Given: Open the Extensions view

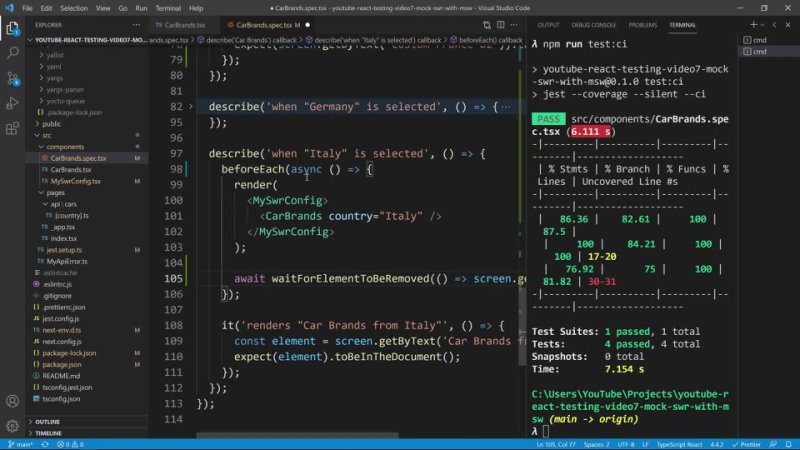Looking at the screenshot, I should 12,128.
